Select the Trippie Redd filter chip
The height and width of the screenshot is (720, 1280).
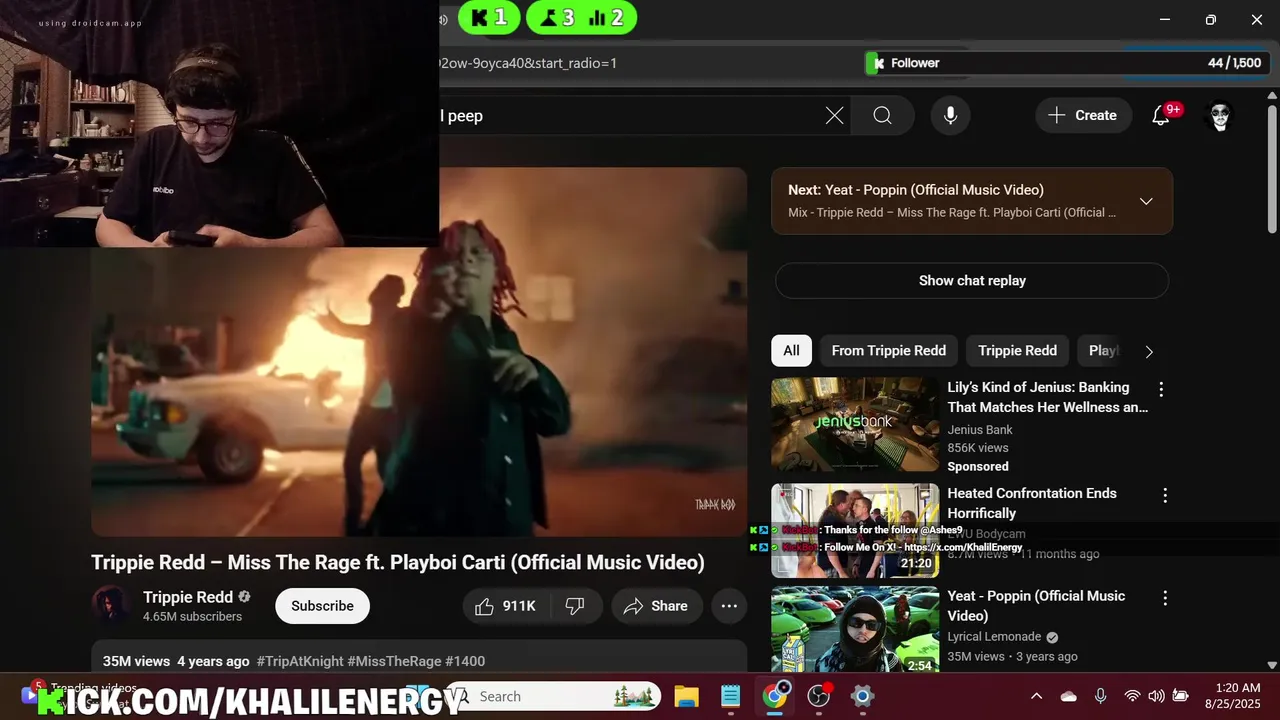pyautogui.click(x=1017, y=351)
